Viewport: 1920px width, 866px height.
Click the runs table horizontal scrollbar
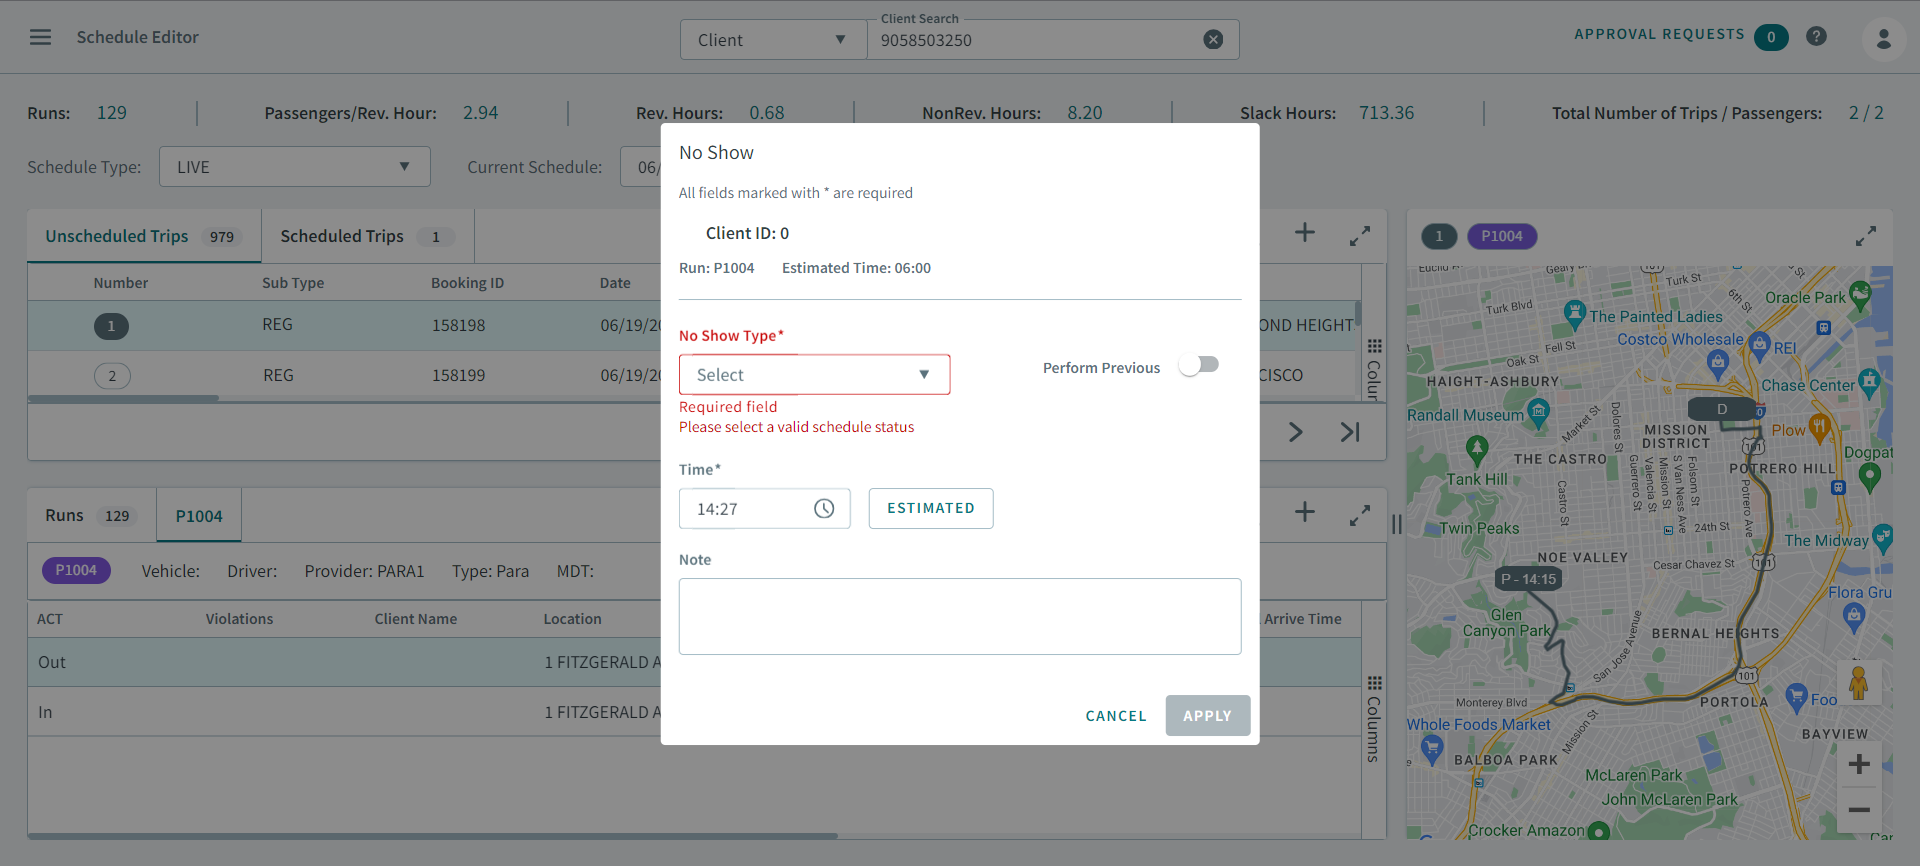click(432, 836)
